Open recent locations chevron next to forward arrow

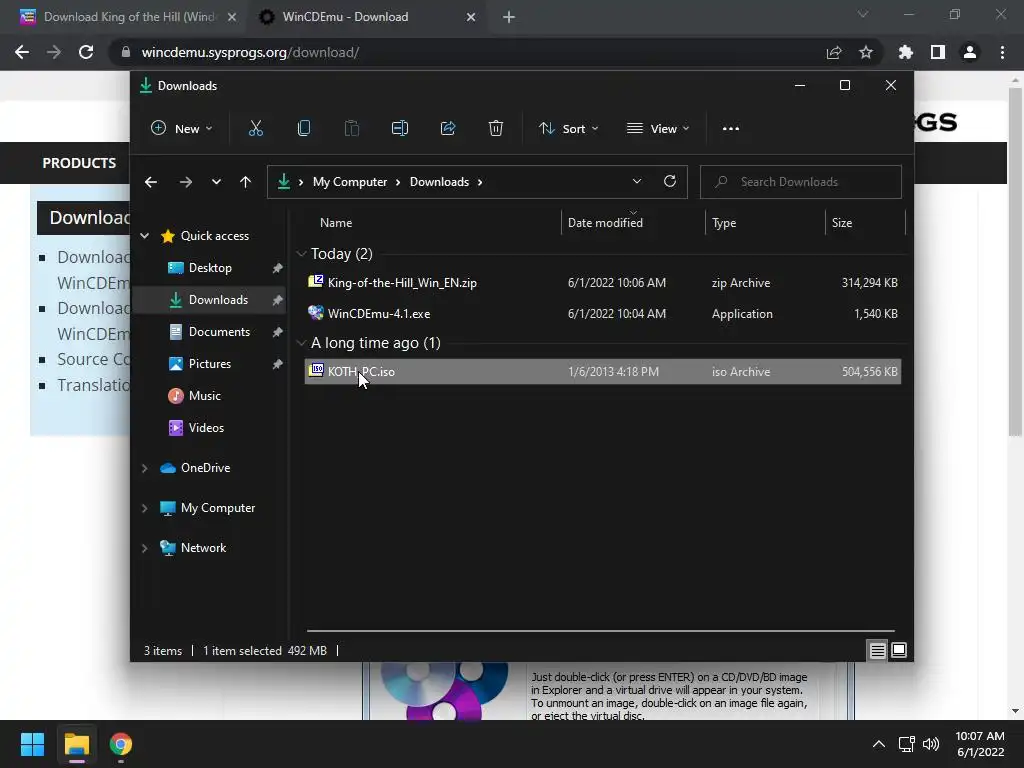[x=216, y=182]
